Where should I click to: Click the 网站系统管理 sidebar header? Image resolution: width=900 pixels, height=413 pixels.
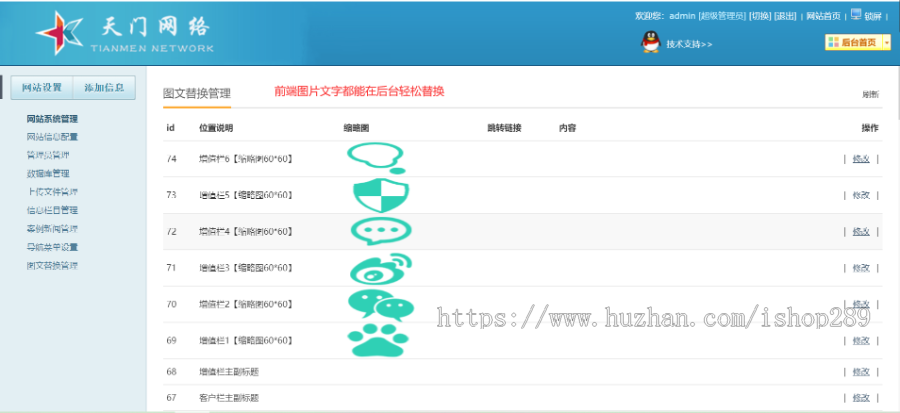click(52, 119)
